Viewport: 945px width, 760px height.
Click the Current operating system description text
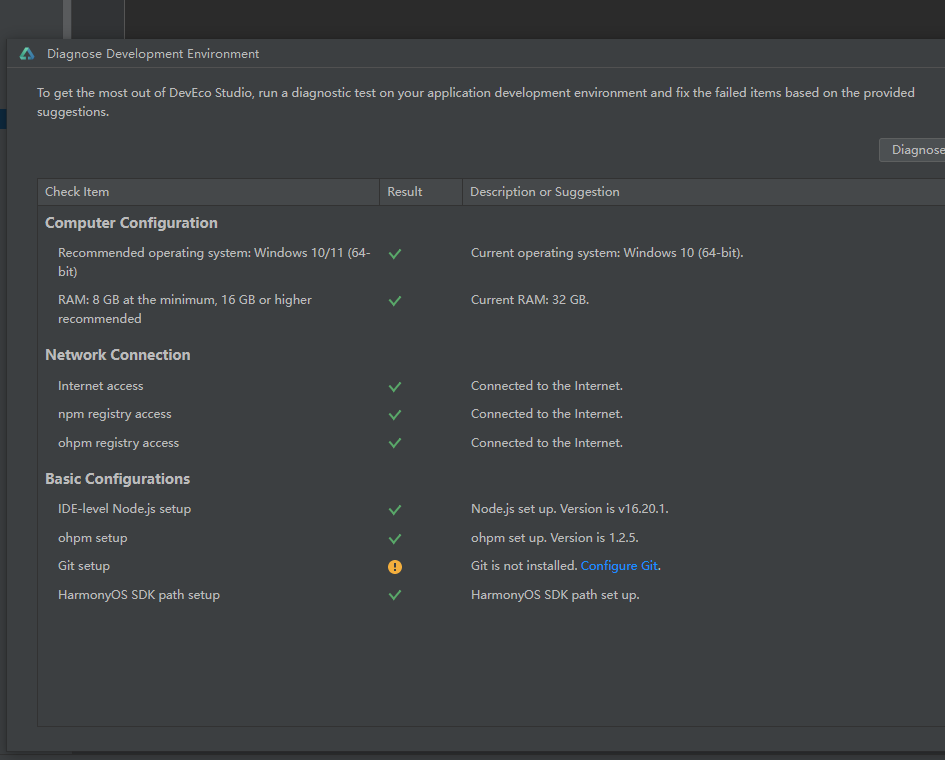[x=607, y=253]
